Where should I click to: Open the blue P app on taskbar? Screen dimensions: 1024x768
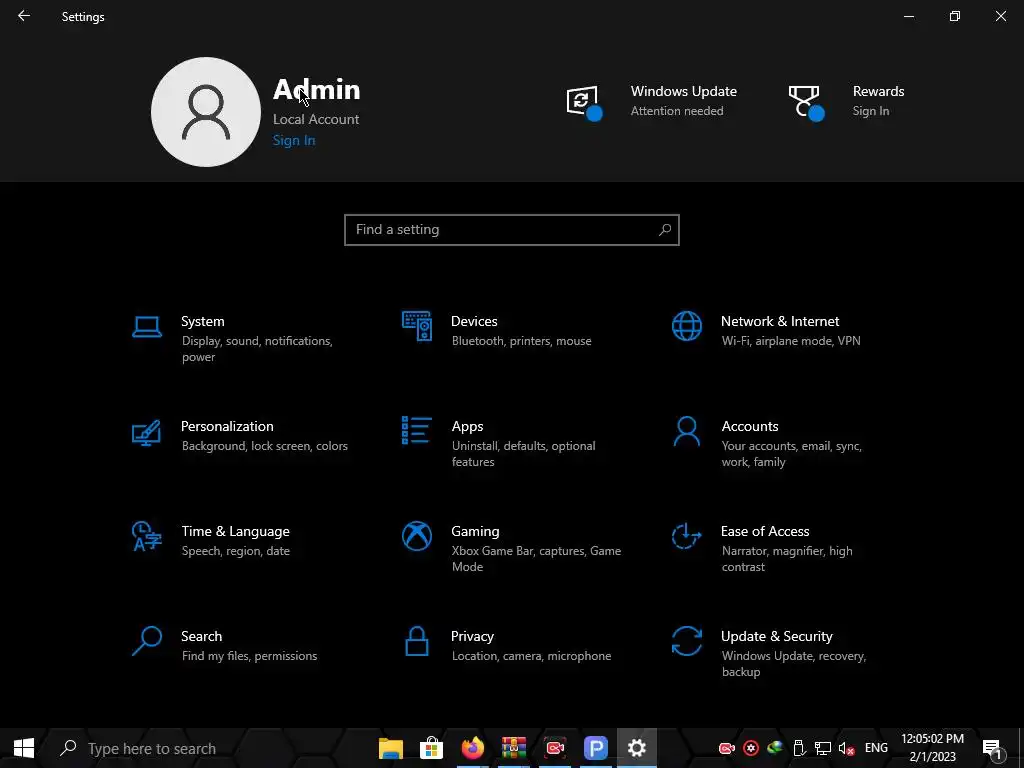pyautogui.click(x=596, y=748)
